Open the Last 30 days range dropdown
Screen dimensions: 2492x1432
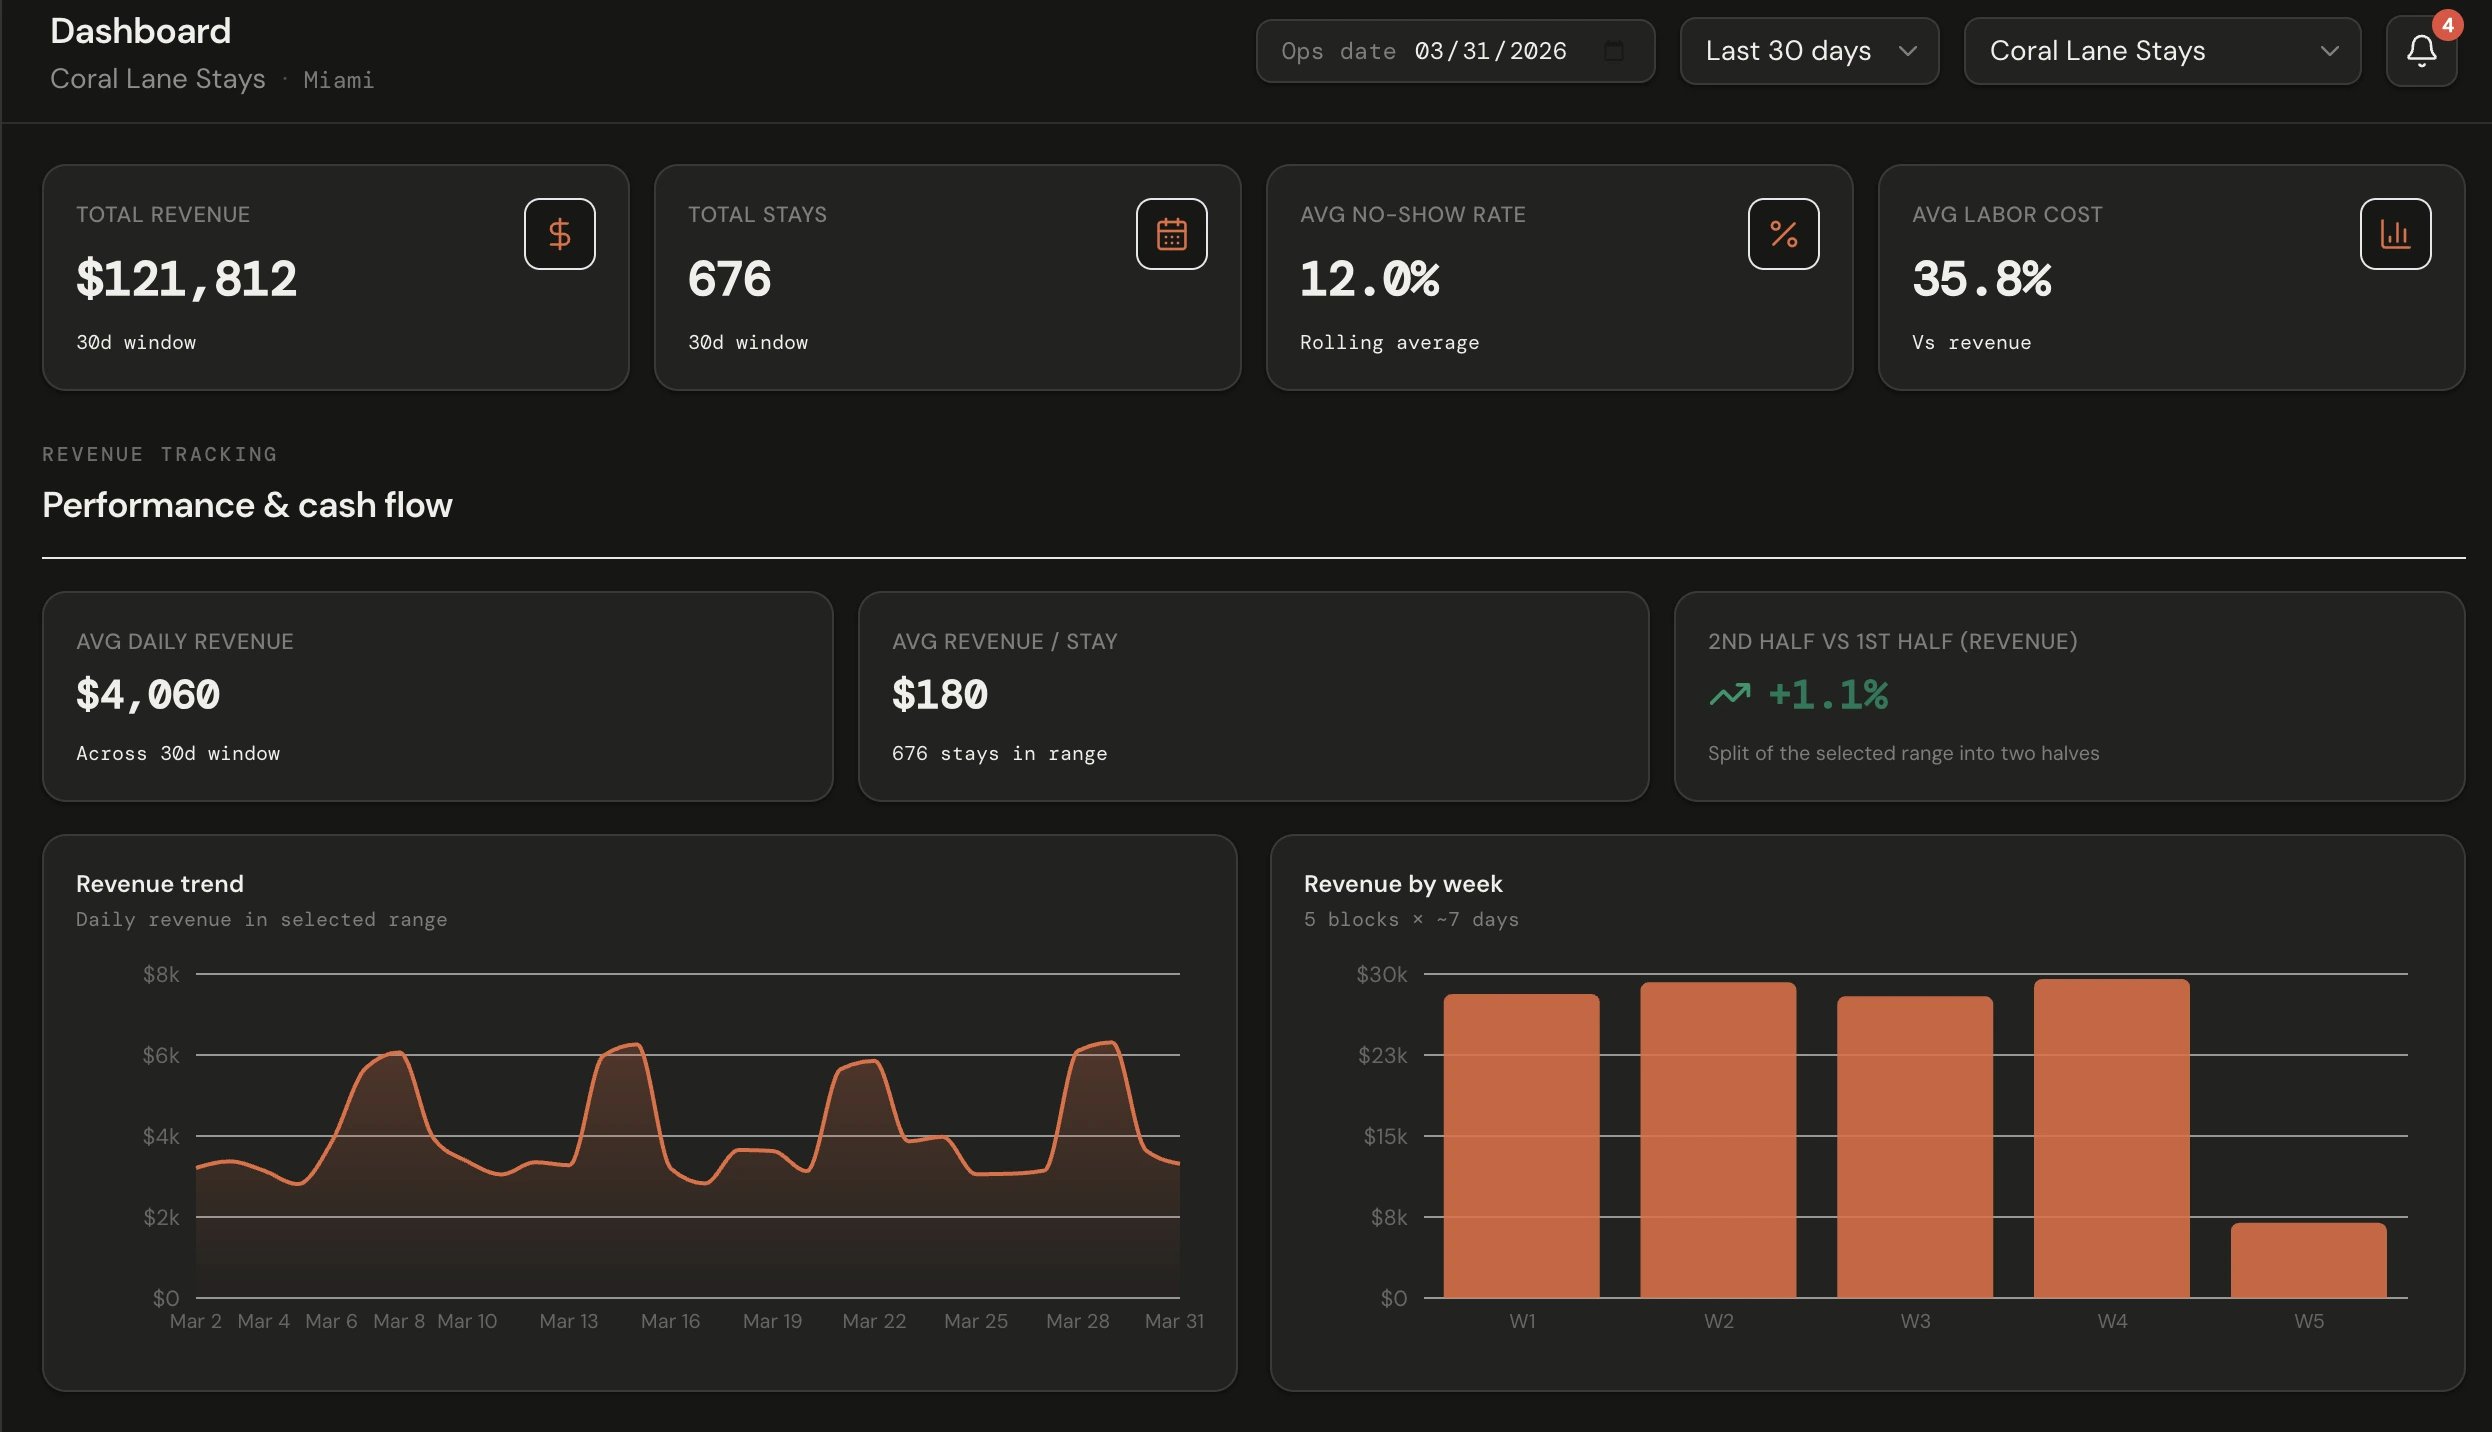pos(1809,51)
